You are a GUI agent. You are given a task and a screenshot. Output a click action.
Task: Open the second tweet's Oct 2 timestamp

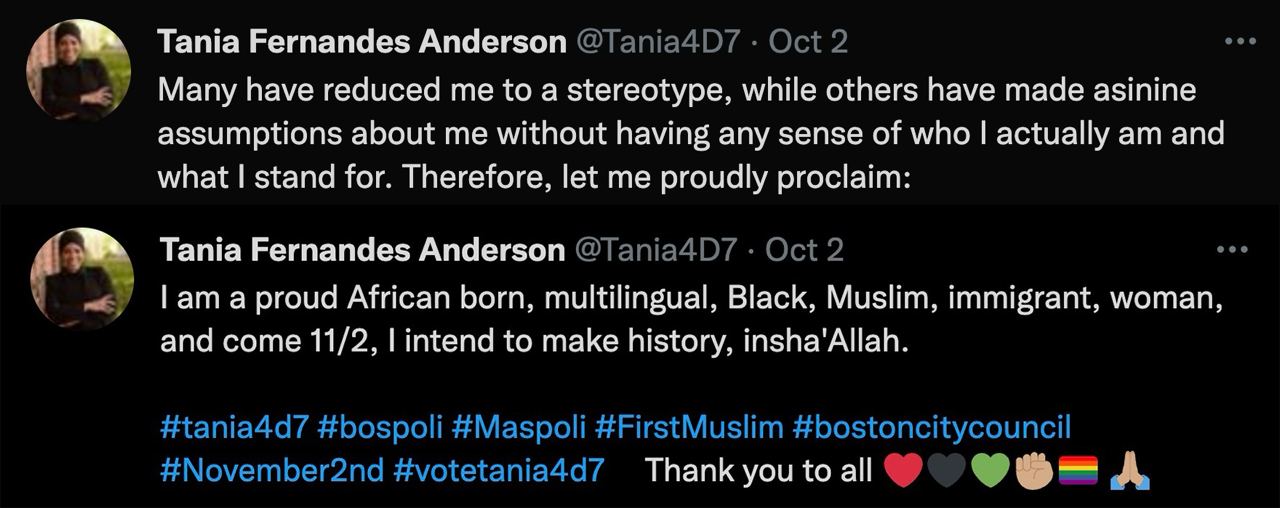[x=805, y=250]
